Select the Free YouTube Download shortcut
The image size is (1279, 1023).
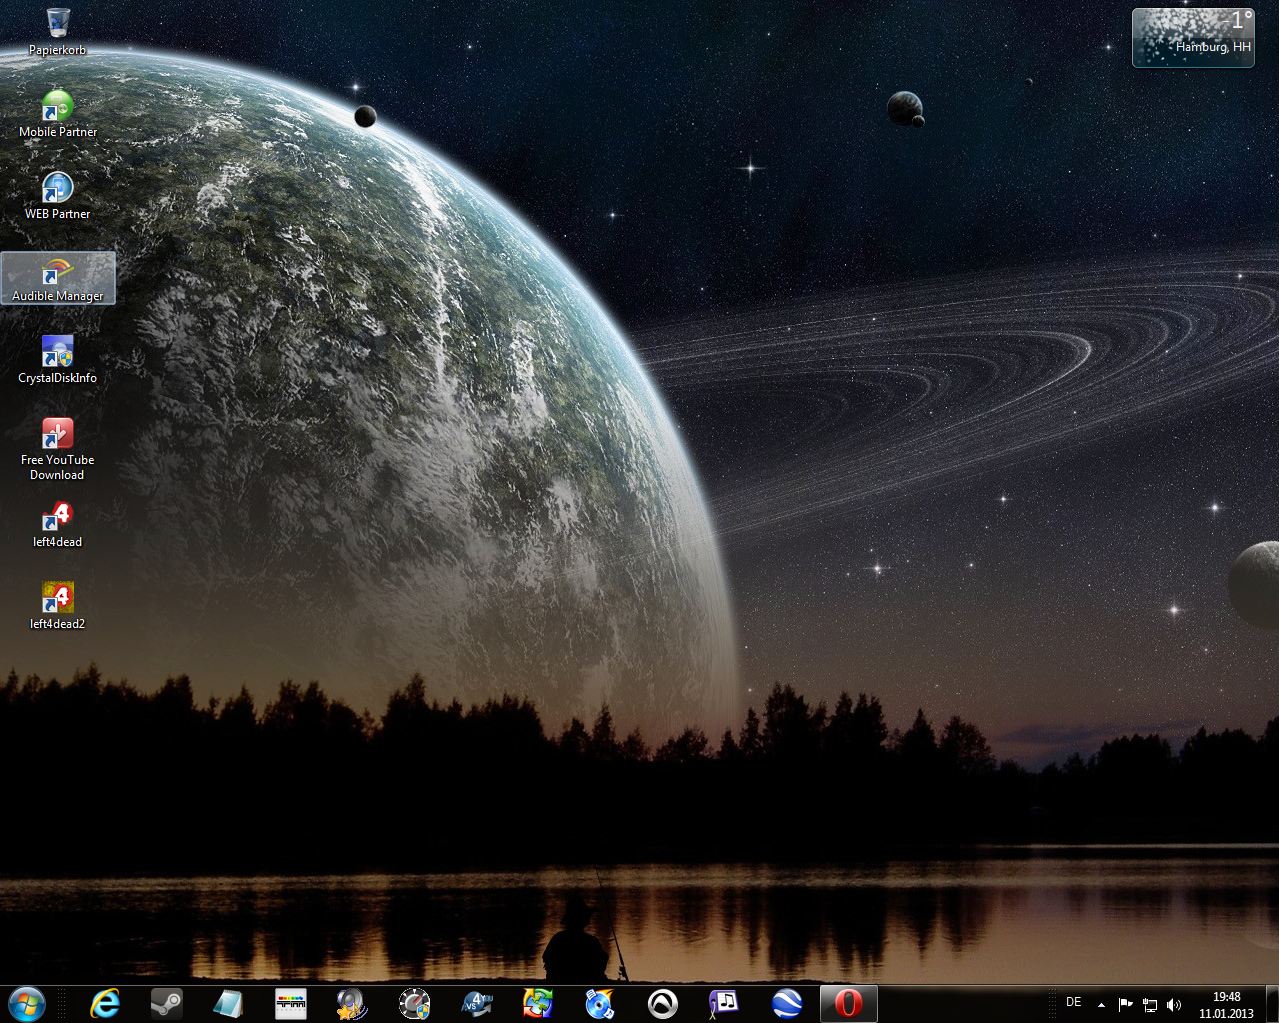pyautogui.click(x=58, y=449)
